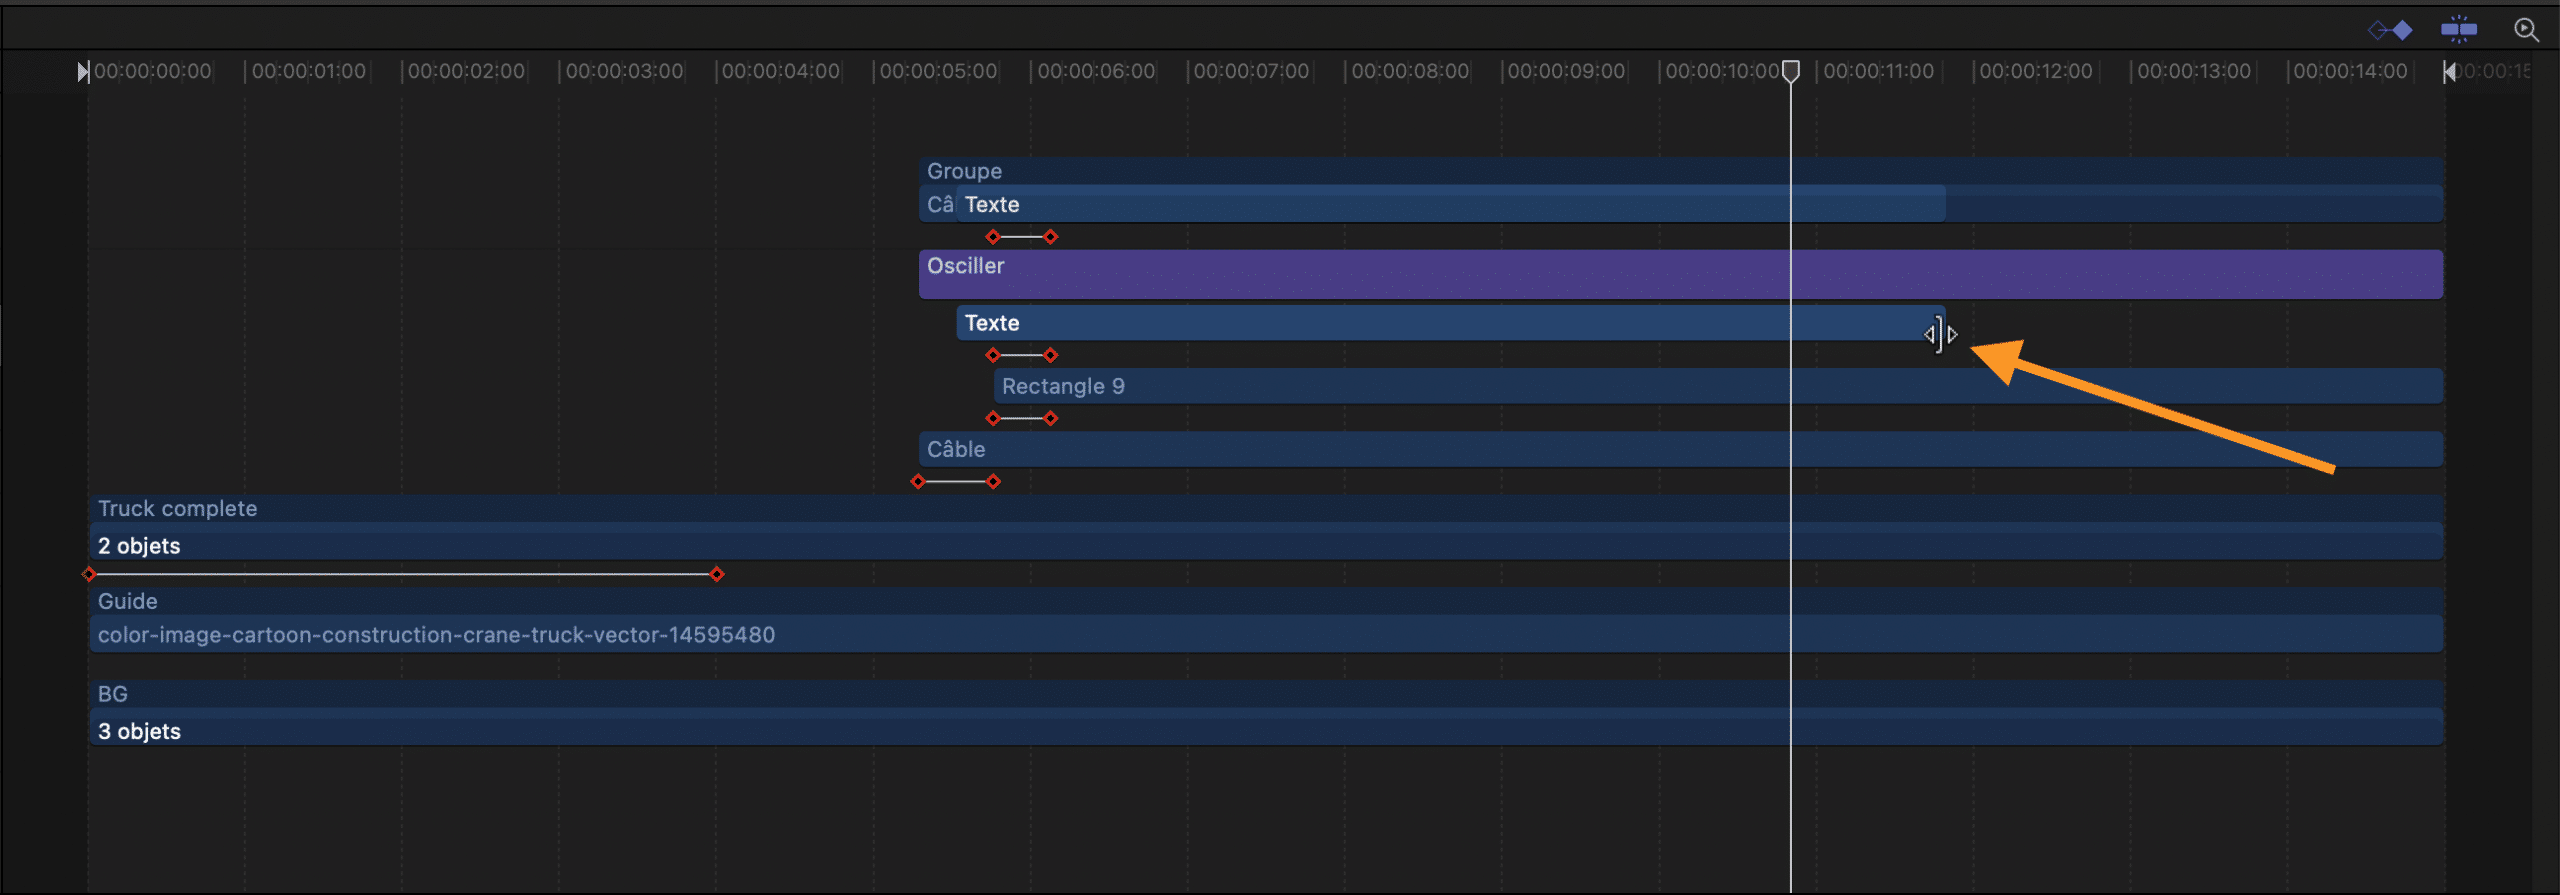Screen dimensions: 2560x895
Task: Select the purple Osciller behavior bar
Action: pos(1681,274)
